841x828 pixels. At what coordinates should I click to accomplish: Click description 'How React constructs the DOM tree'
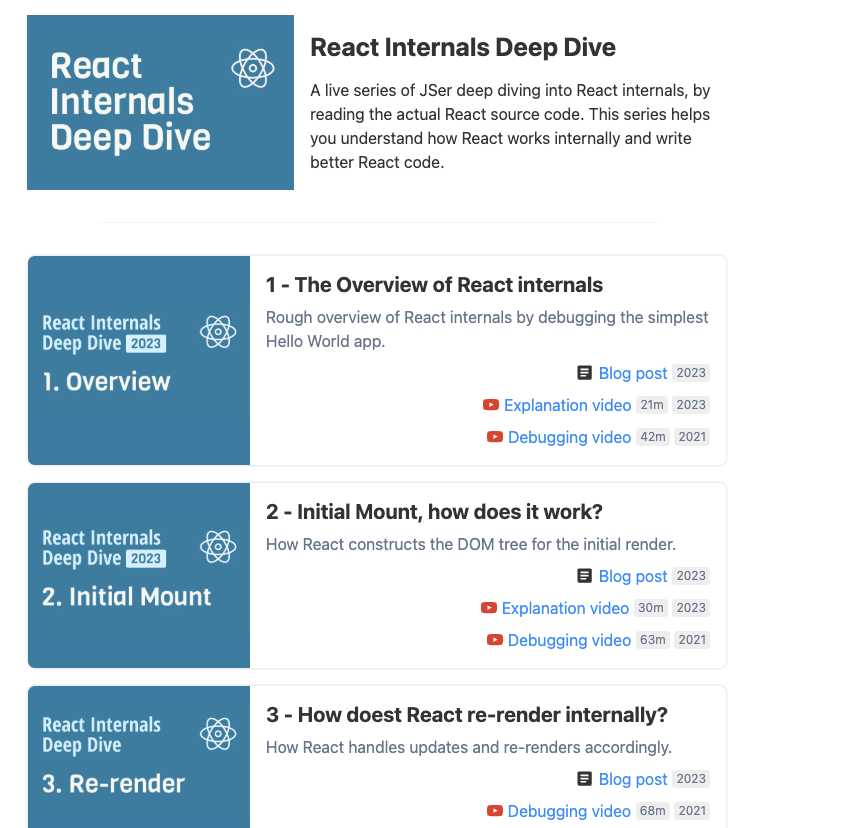pos(471,544)
